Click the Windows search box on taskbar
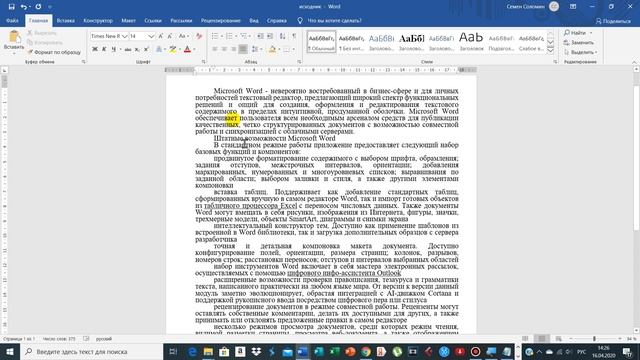The width and height of the screenshot is (640, 360). pos(92,351)
